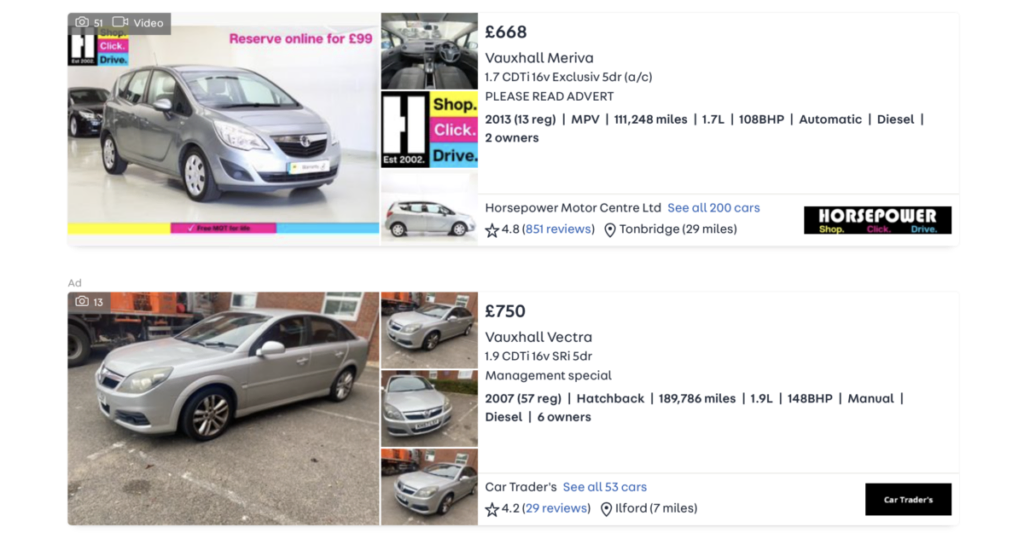This screenshot has height=539, width=1024.
Task: Click the Car Trader's black logo badge
Action: click(908, 499)
